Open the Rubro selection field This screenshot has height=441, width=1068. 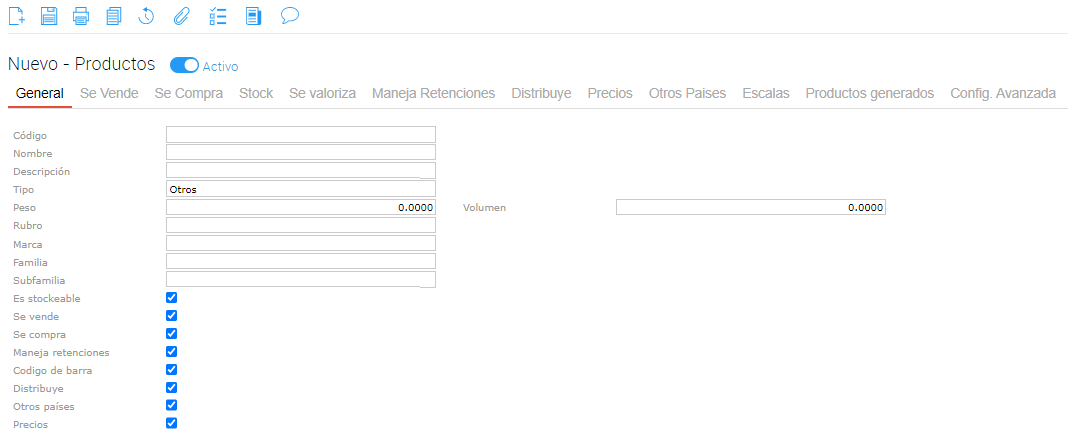click(300, 226)
